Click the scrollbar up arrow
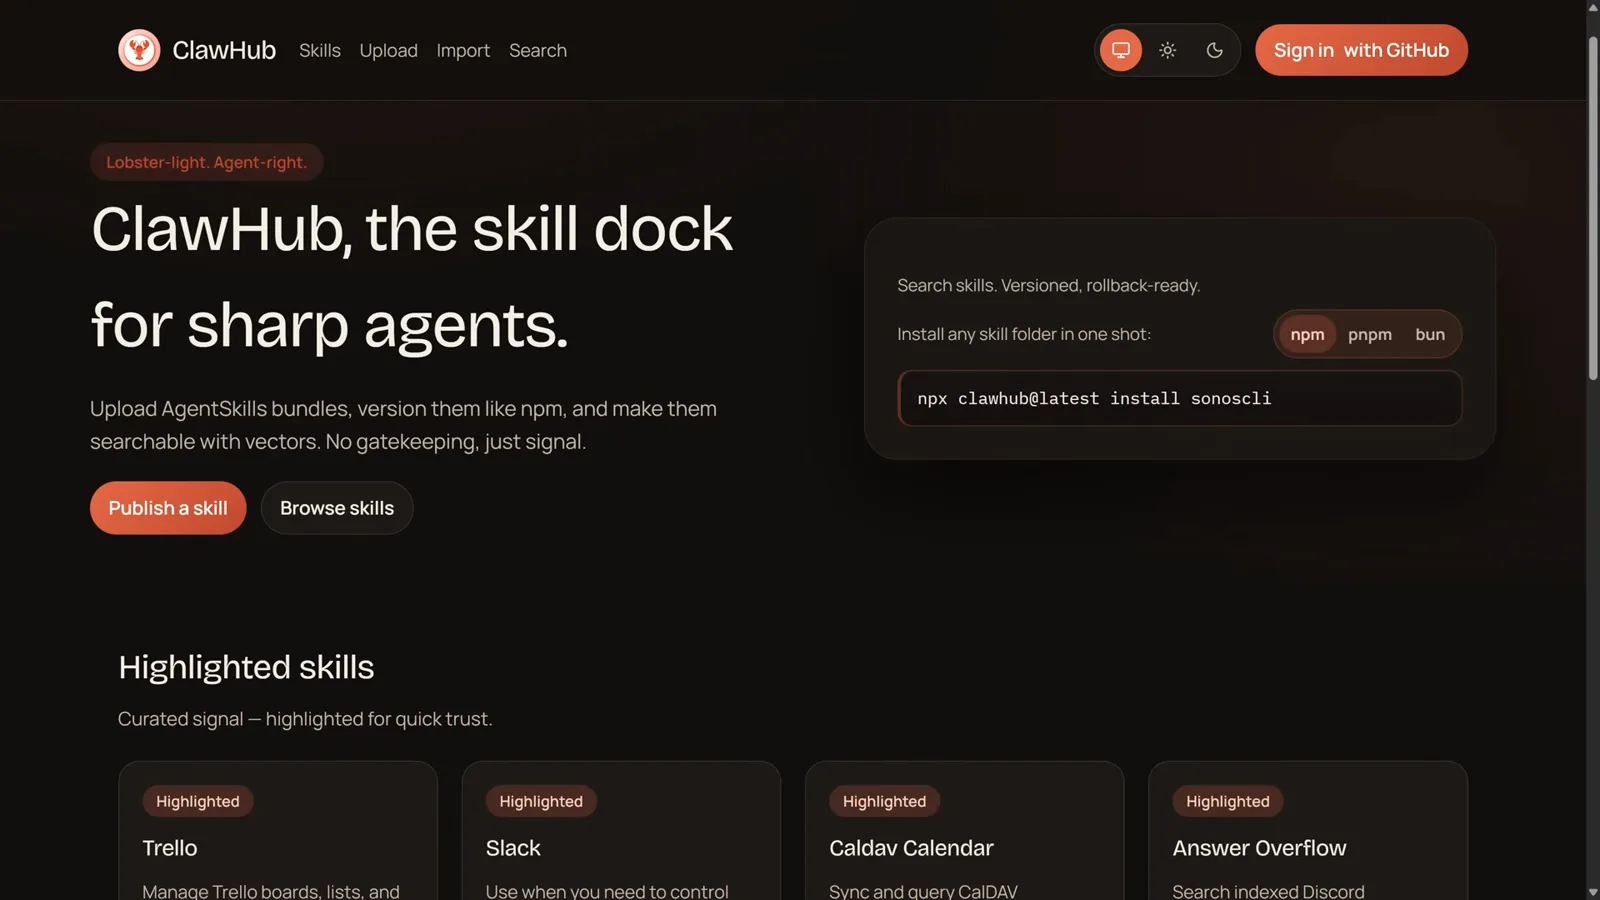This screenshot has height=900, width=1600. pos(1593,8)
